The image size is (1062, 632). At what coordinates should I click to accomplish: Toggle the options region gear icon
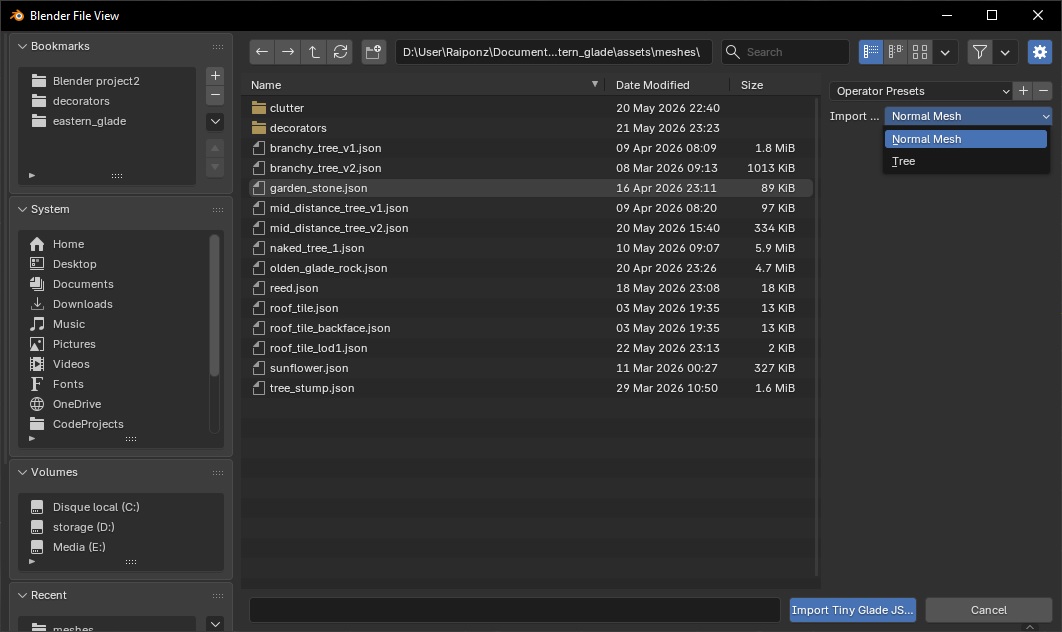(x=1040, y=52)
